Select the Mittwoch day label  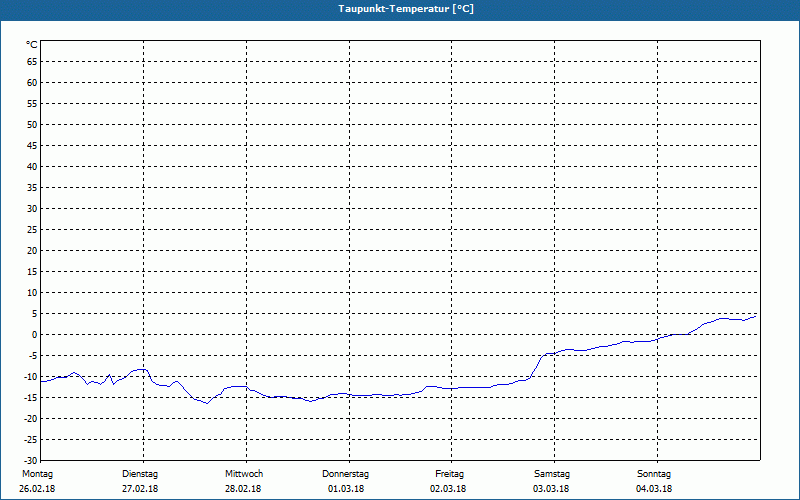(244, 474)
